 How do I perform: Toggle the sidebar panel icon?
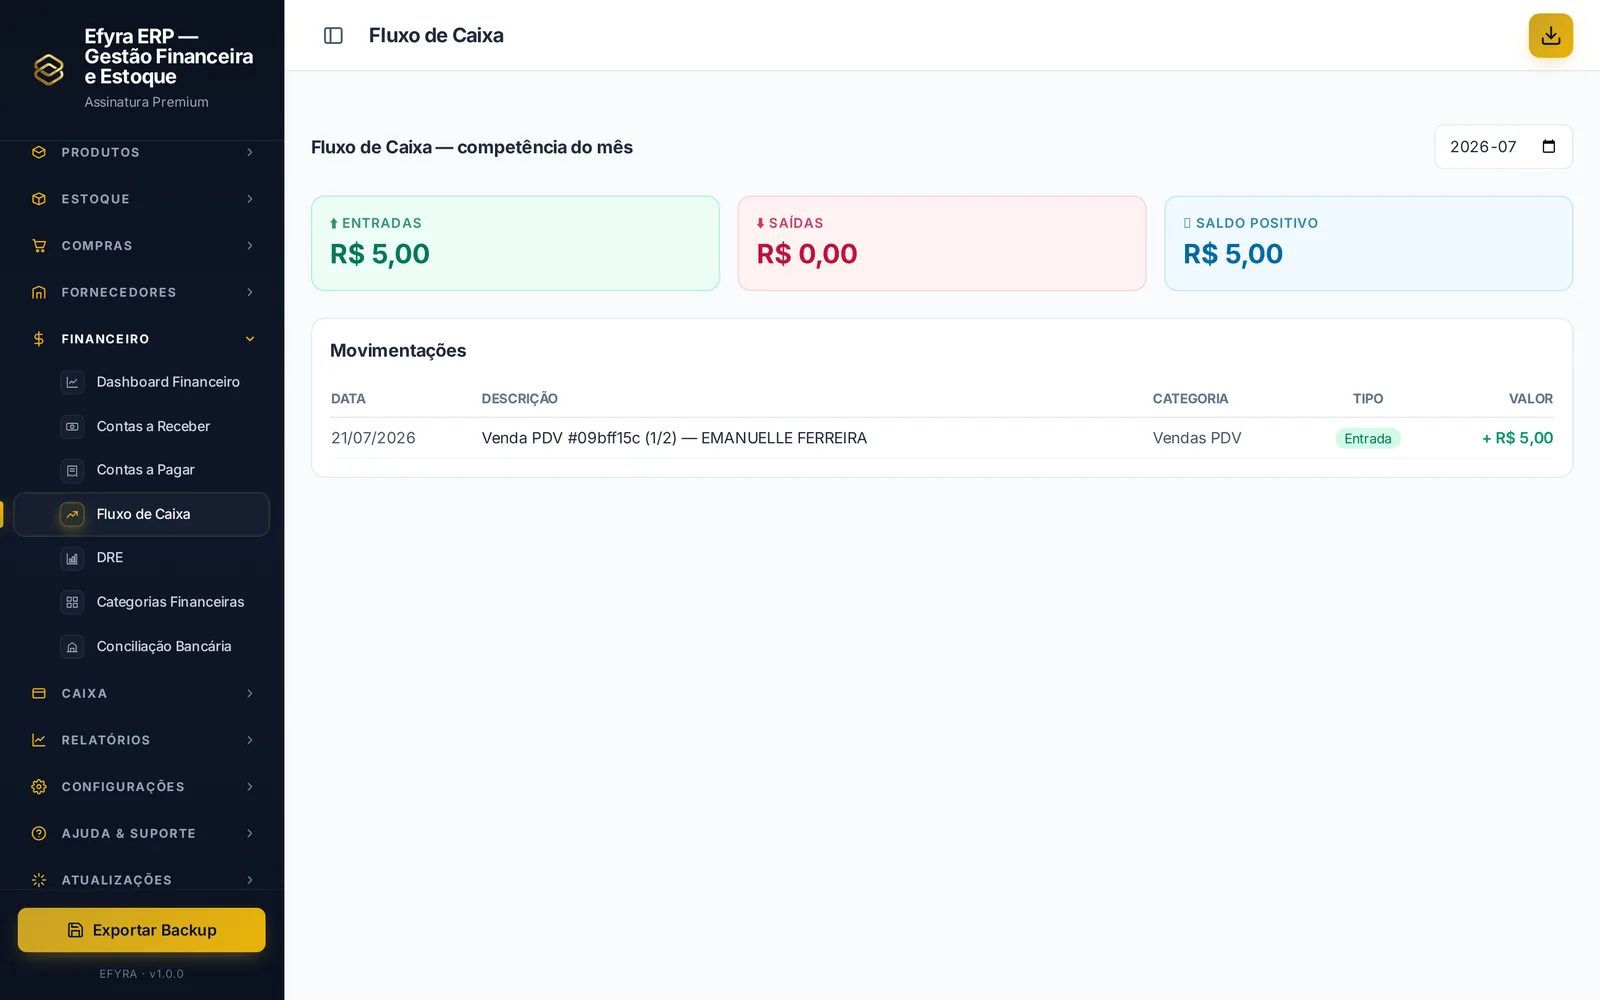[333, 36]
